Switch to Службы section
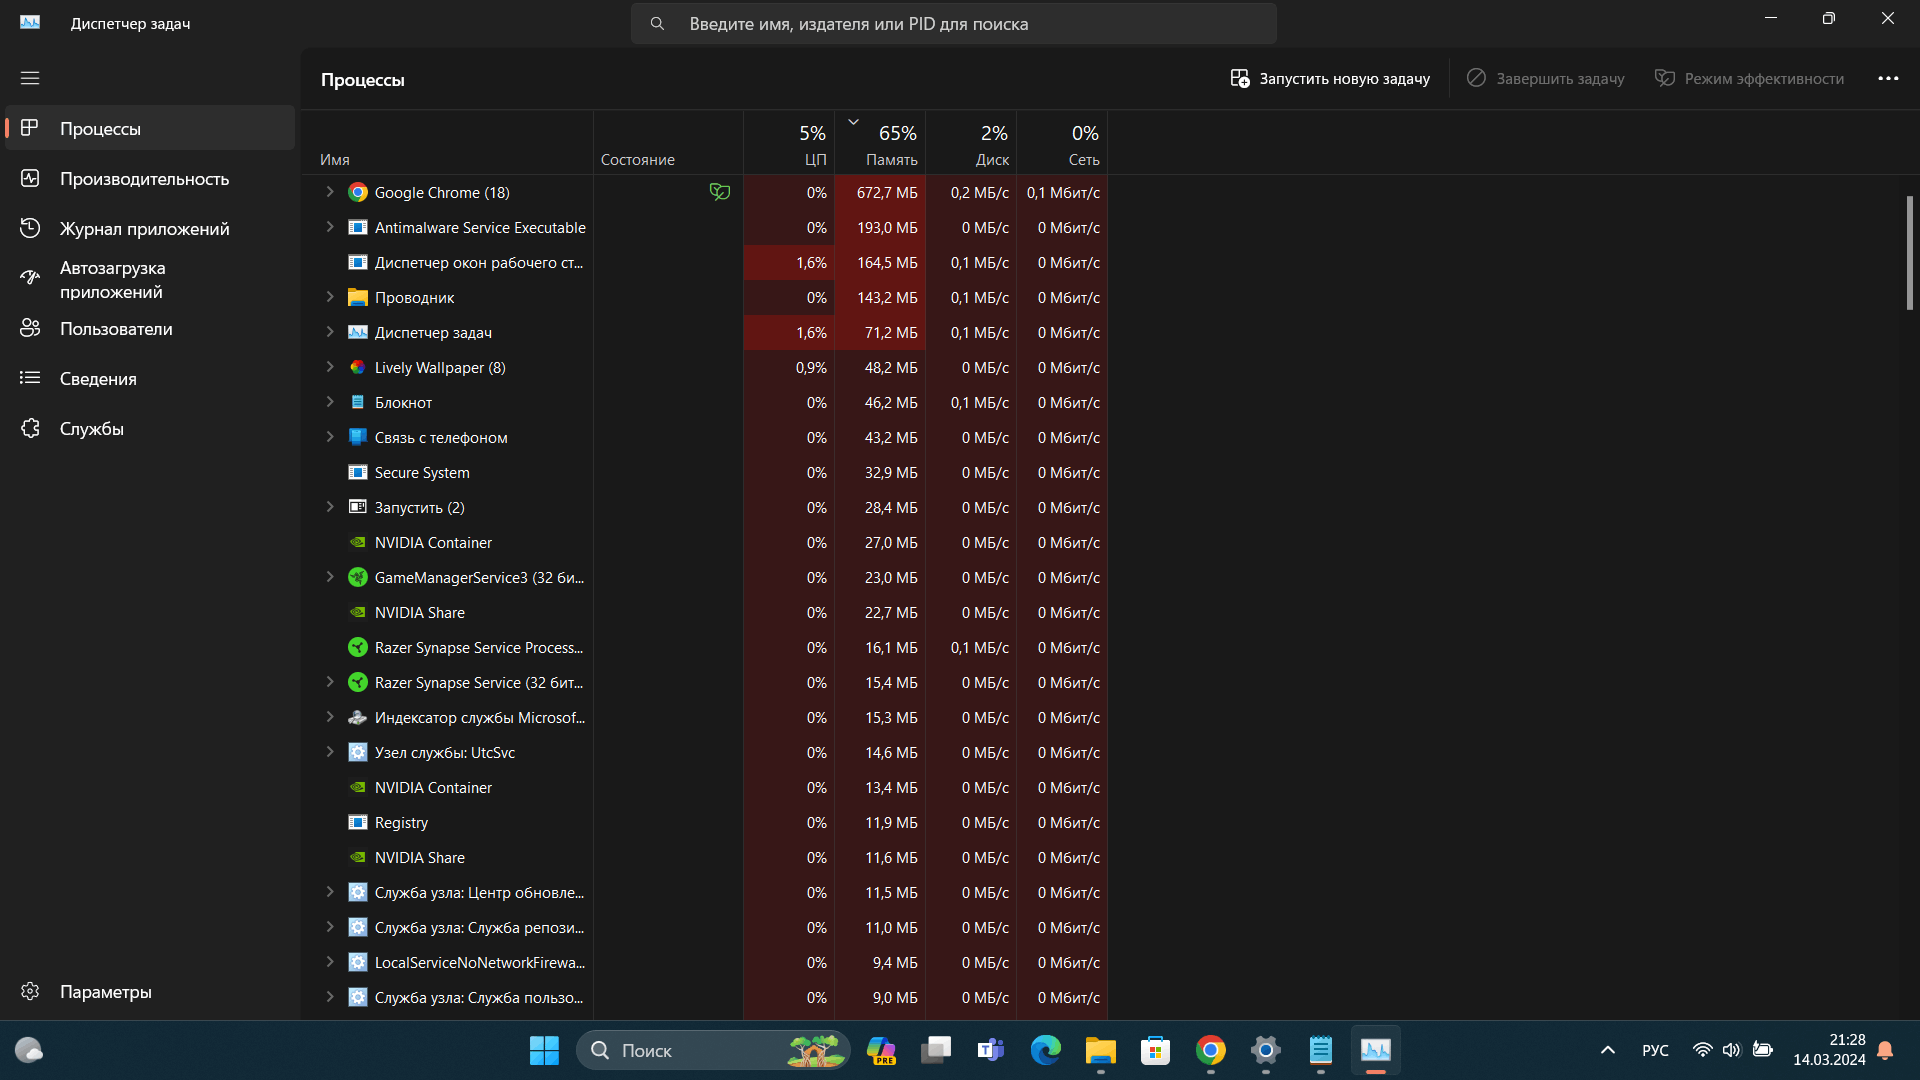1920x1080 pixels. [x=150, y=428]
